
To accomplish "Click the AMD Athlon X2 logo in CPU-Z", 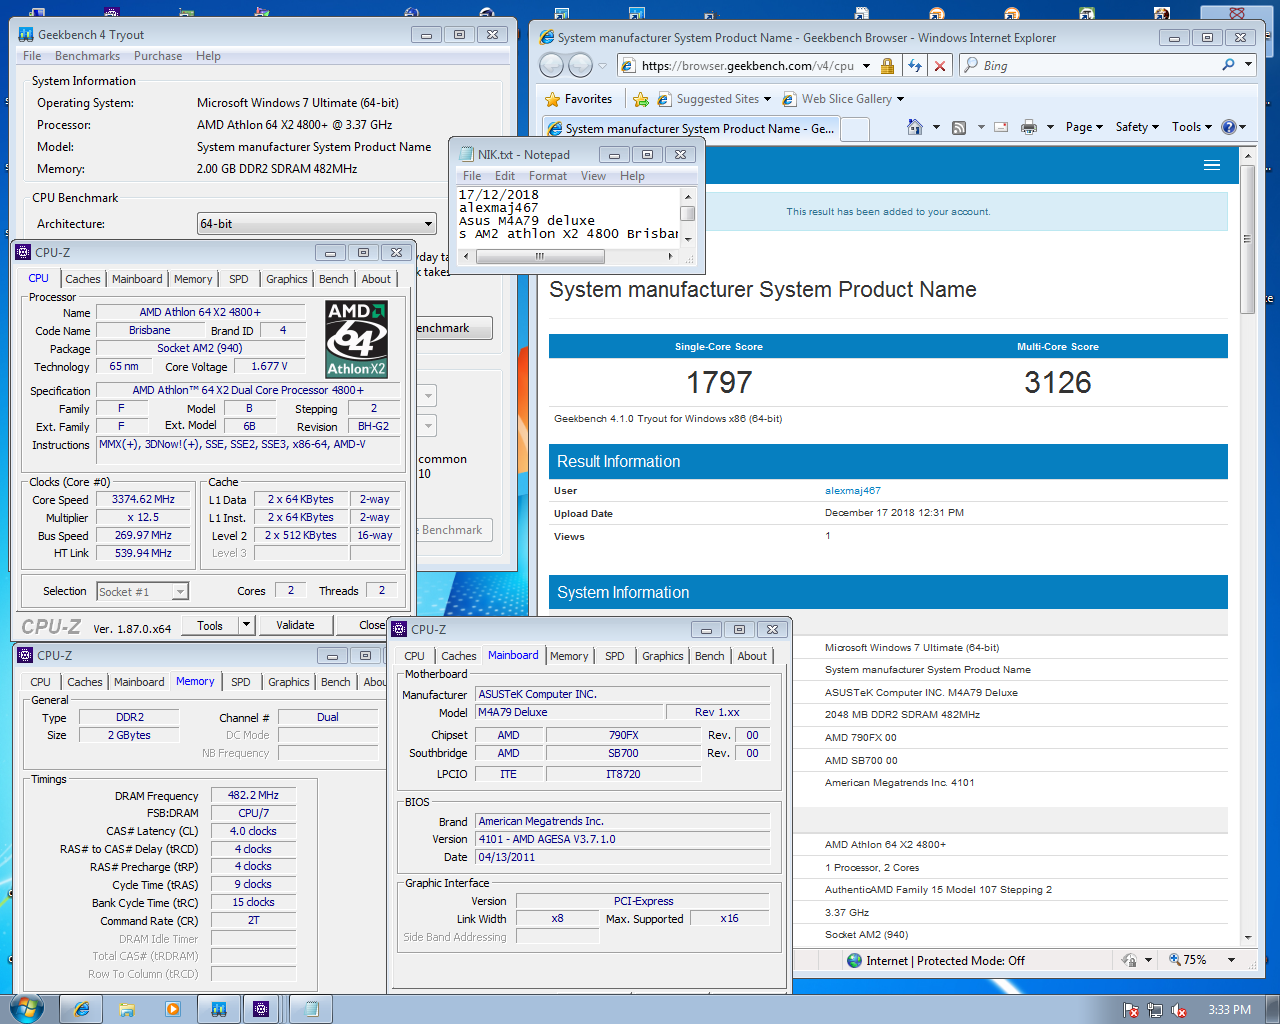I will point(357,340).
